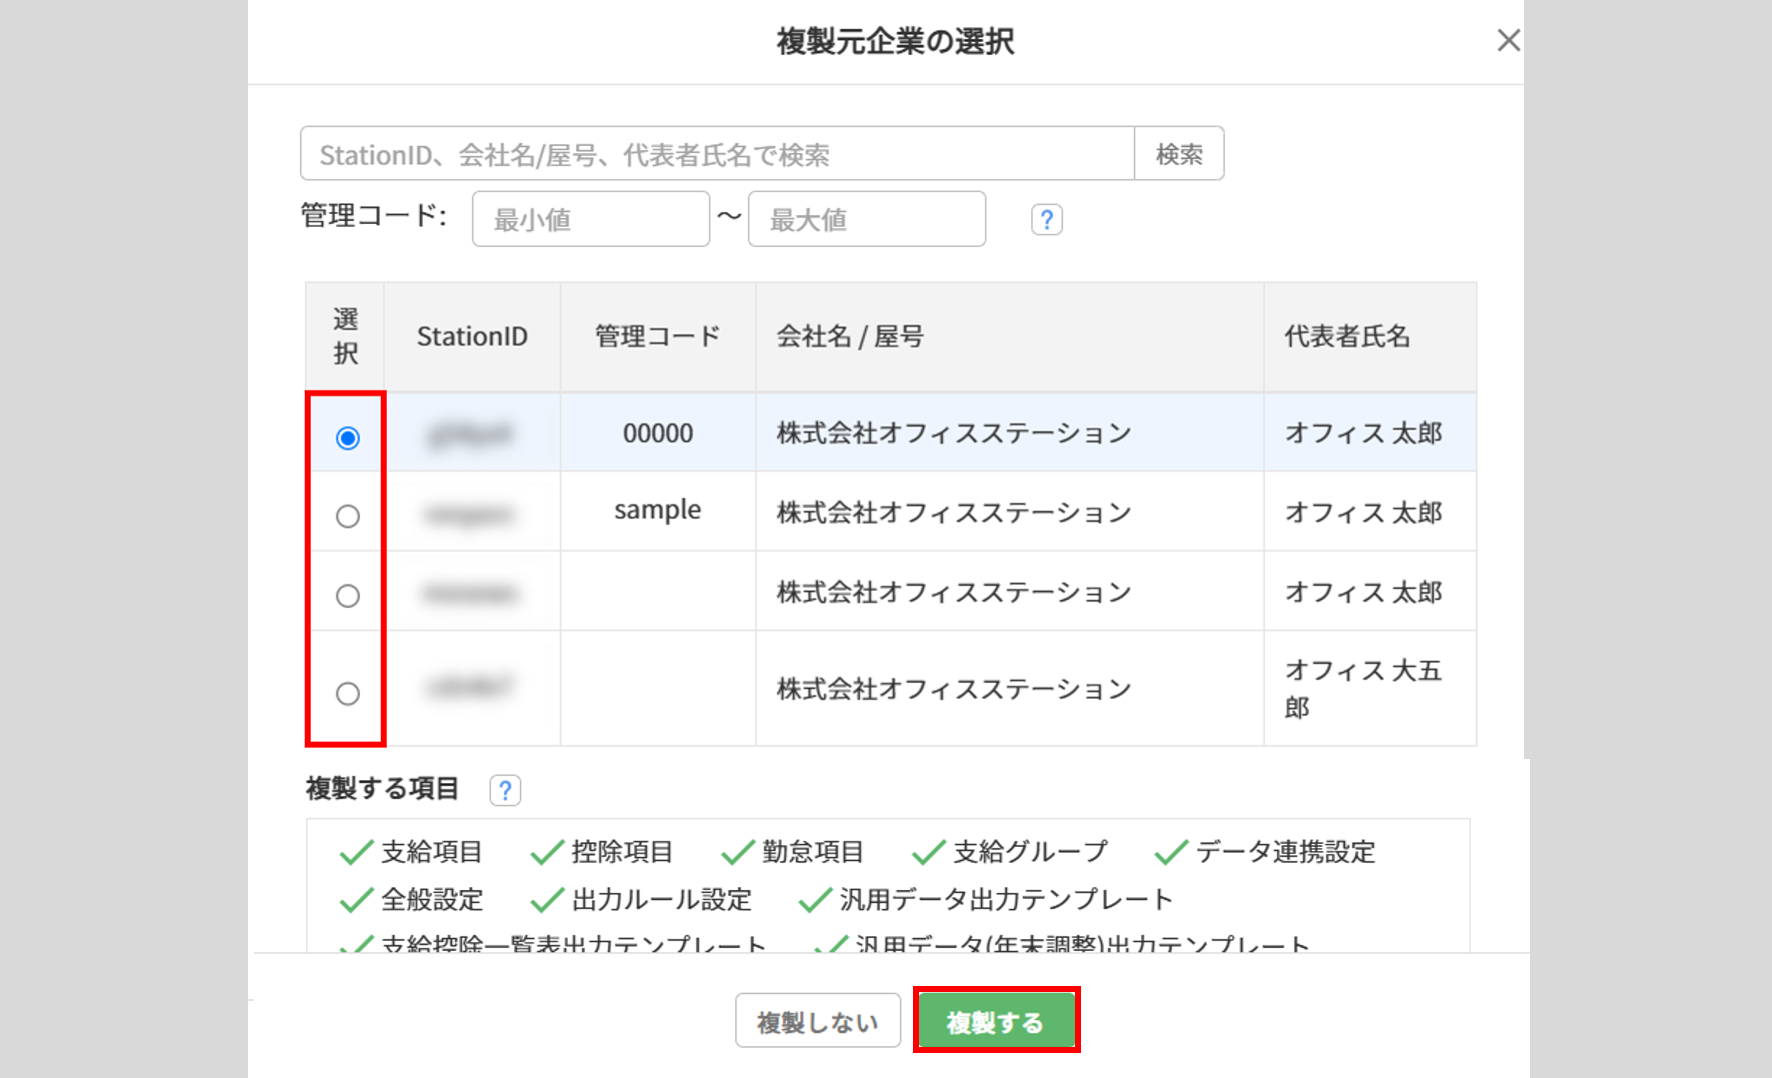The height and width of the screenshot is (1078, 1772).
Task: Select radio button for 管理コード 00000 row
Action: coord(347,438)
